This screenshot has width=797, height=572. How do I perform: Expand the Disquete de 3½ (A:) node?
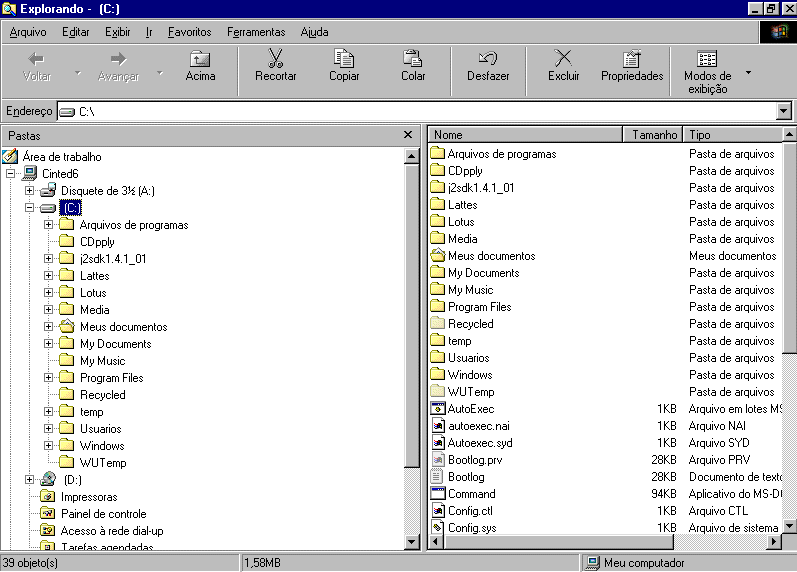point(29,191)
